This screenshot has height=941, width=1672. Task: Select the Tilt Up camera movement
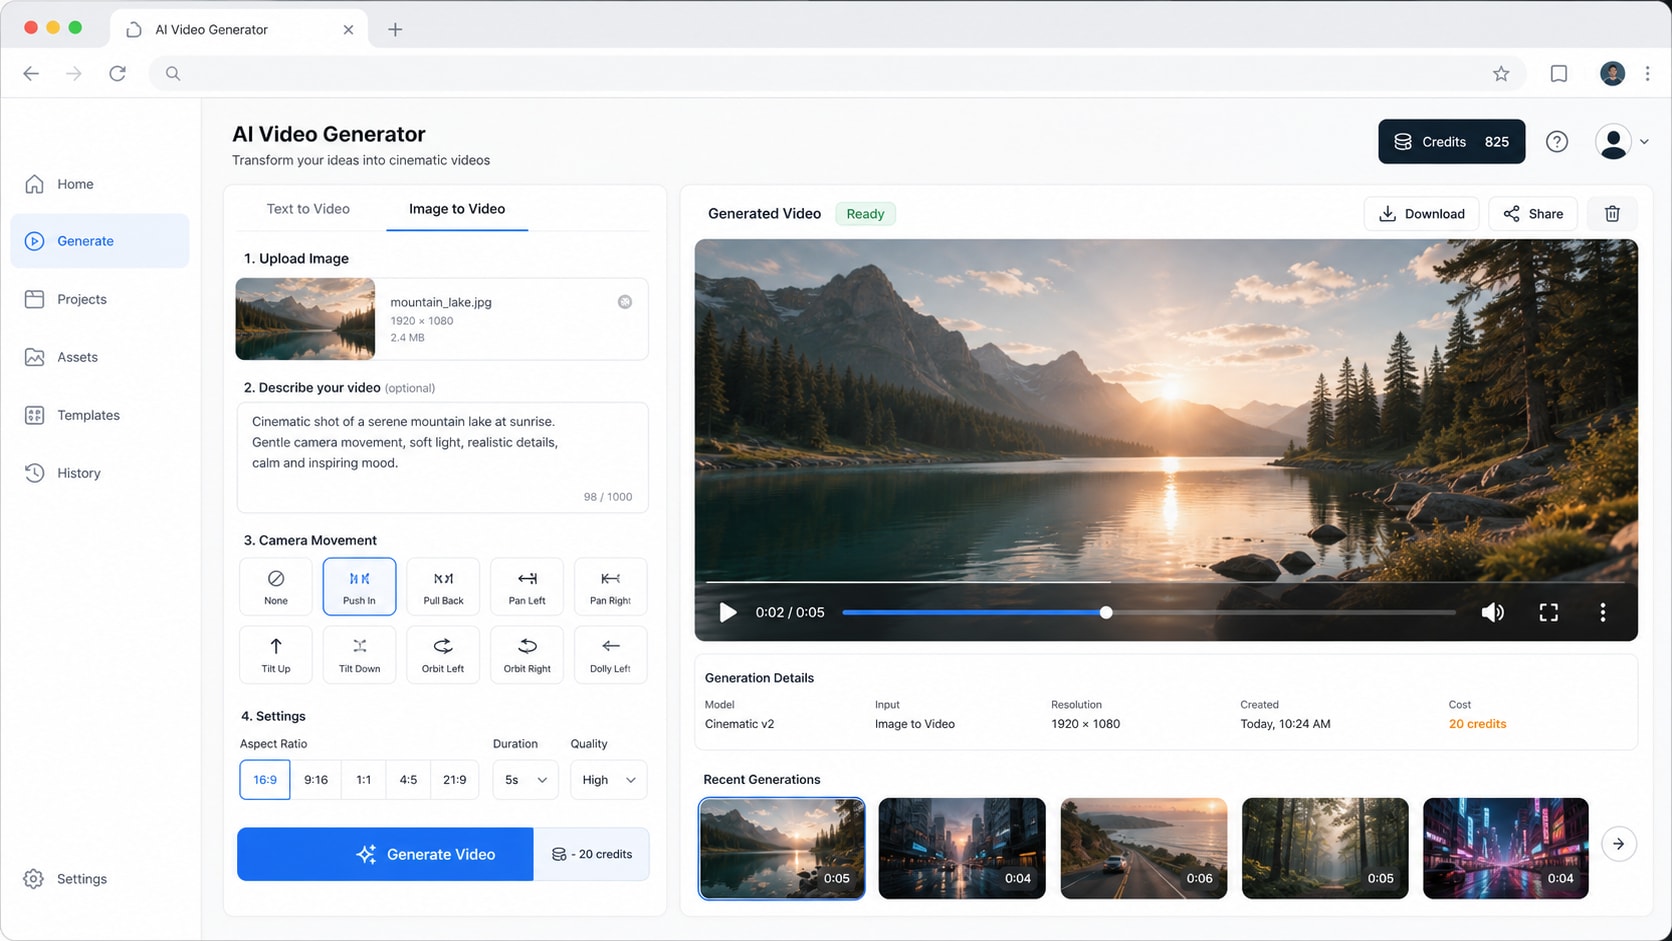point(276,654)
